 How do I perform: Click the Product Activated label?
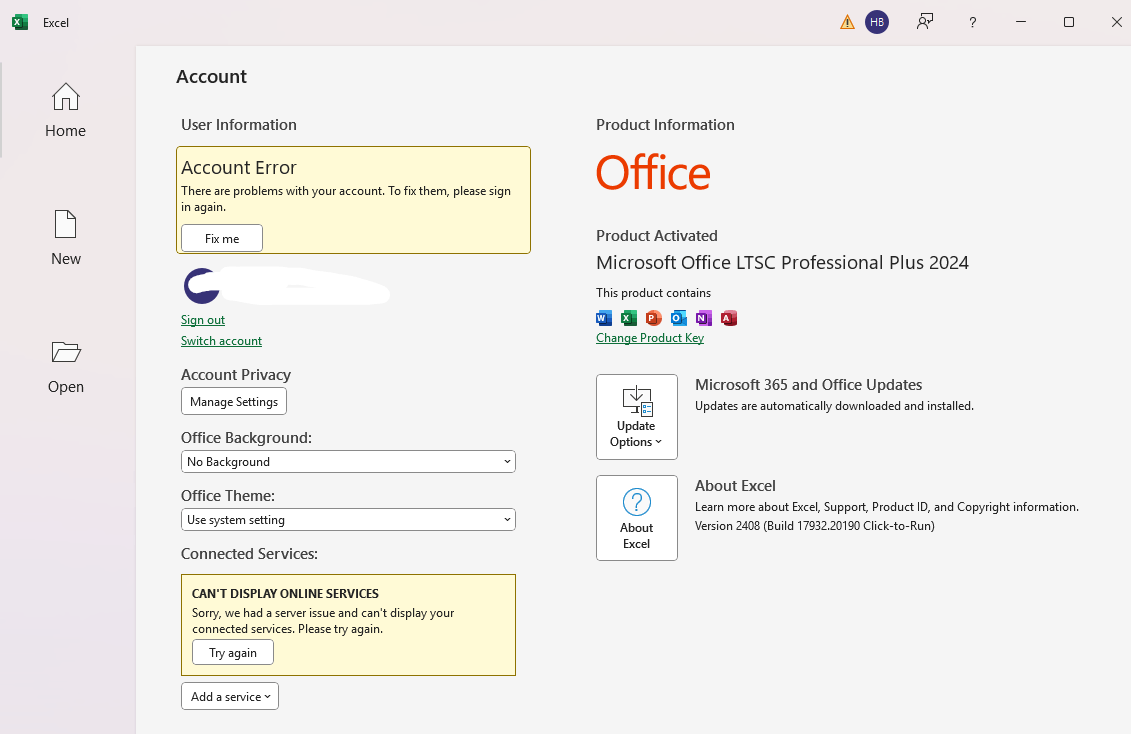click(656, 236)
